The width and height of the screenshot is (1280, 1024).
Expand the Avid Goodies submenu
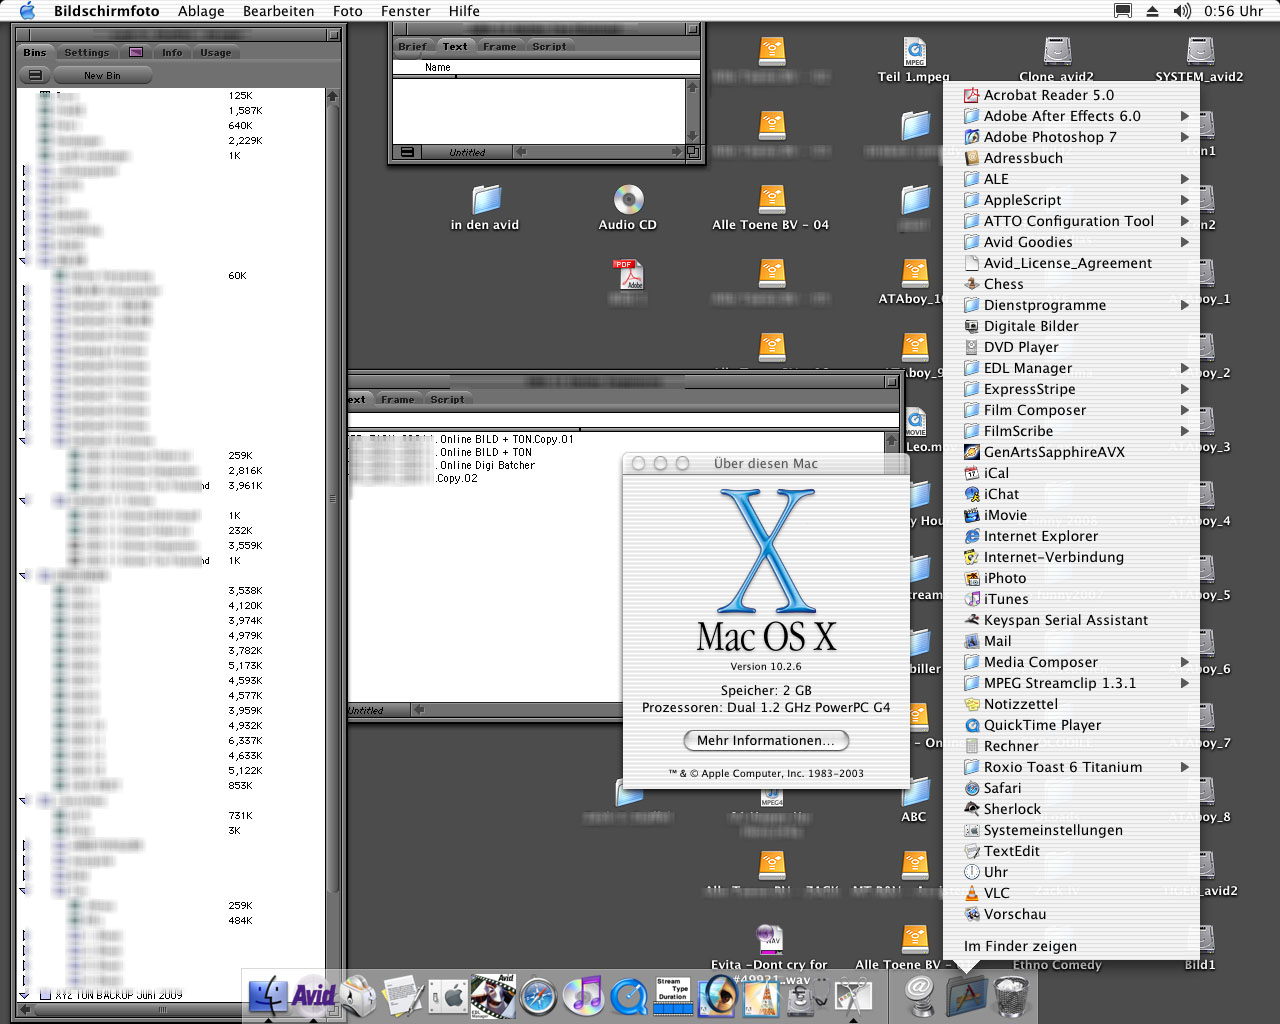[x=1185, y=242]
